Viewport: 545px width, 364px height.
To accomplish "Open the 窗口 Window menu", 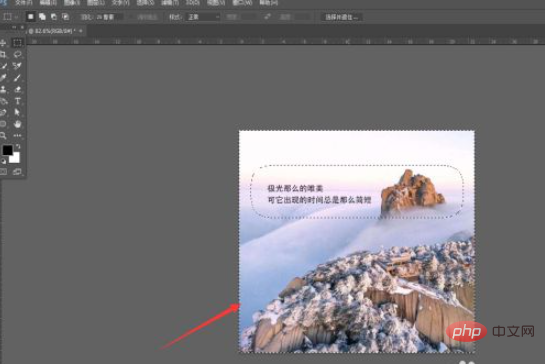I will click(242, 3).
